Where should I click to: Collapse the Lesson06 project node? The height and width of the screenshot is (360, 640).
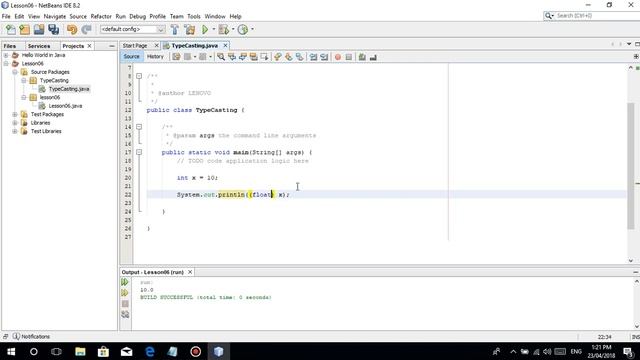click(x=6, y=64)
